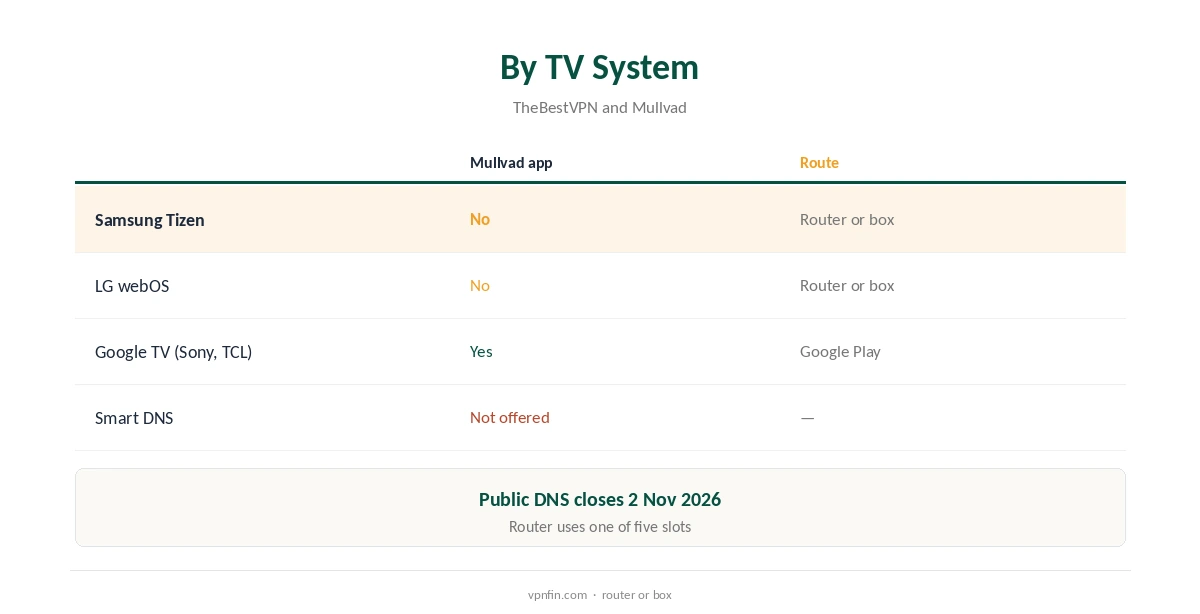Click the dash in the Smart DNS row
1200x614 pixels.
(807, 417)
